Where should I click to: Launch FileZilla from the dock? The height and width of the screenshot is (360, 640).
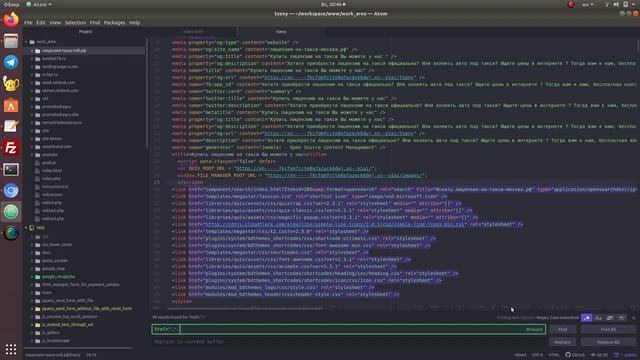click(11, 148)
